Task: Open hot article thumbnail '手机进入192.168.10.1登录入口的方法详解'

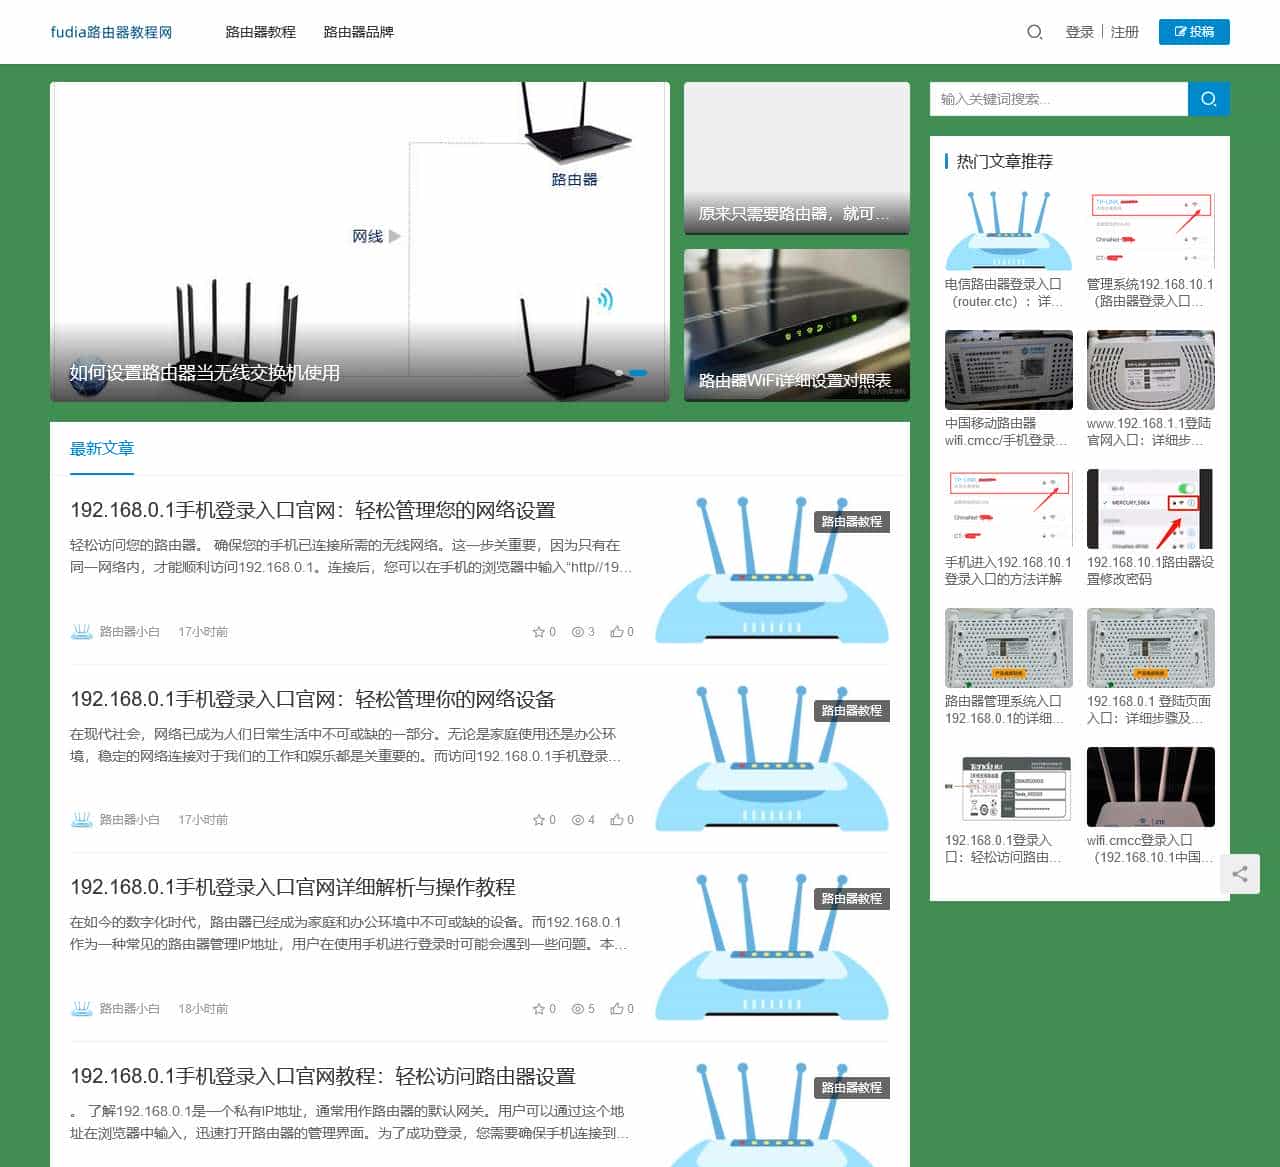Action: tap(1009, 509)
